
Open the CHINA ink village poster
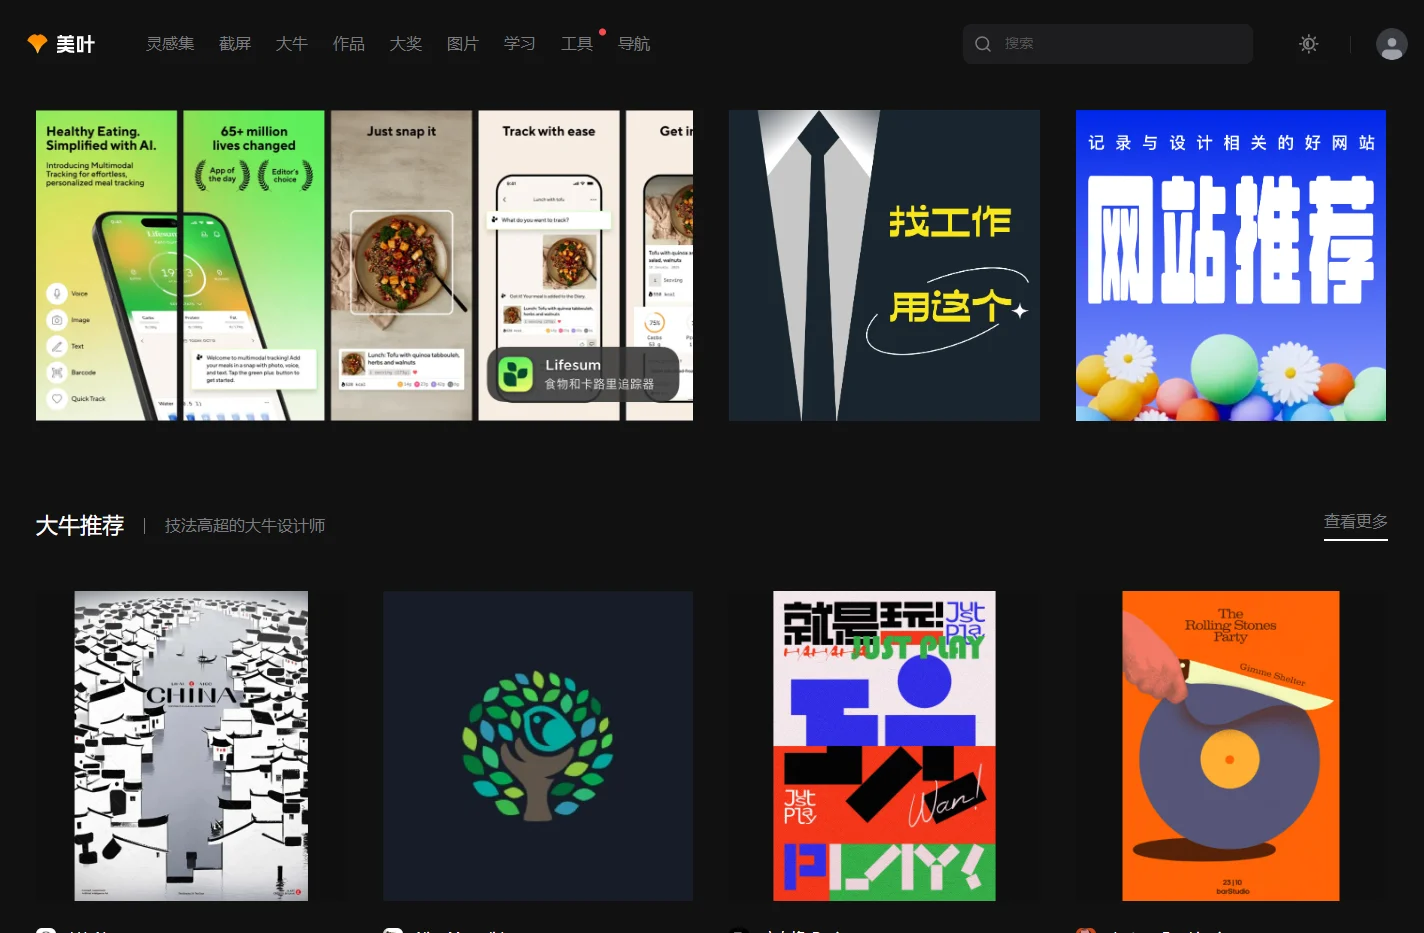(191, 746)
